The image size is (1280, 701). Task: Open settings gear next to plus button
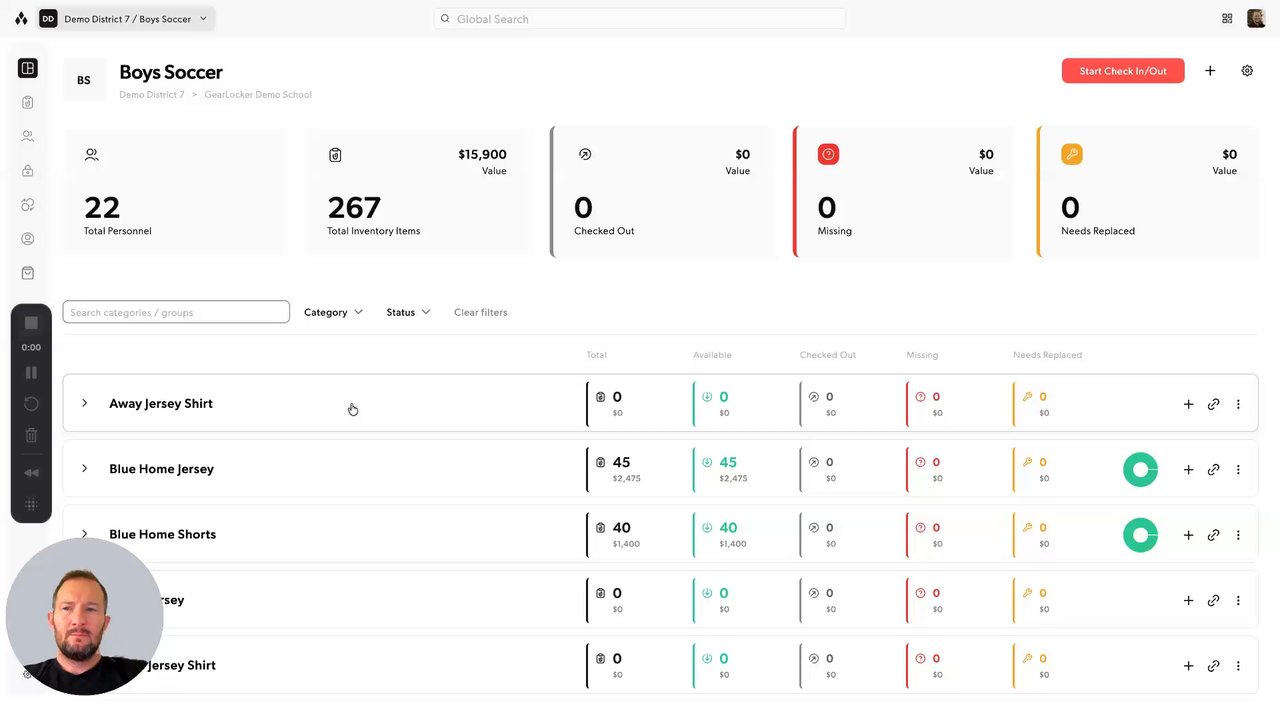pos(1247,71)
